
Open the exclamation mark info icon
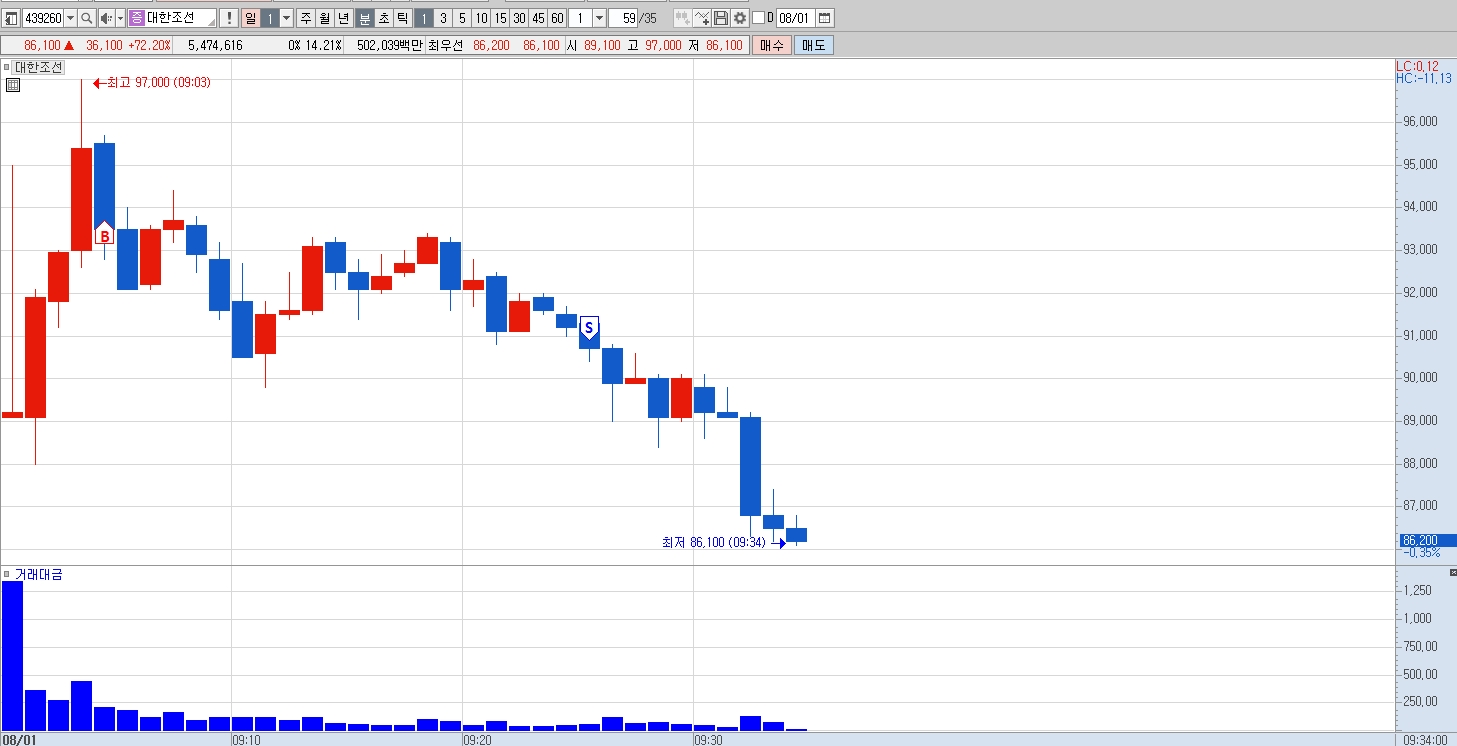pyautogui.click(x=229, y=18)
